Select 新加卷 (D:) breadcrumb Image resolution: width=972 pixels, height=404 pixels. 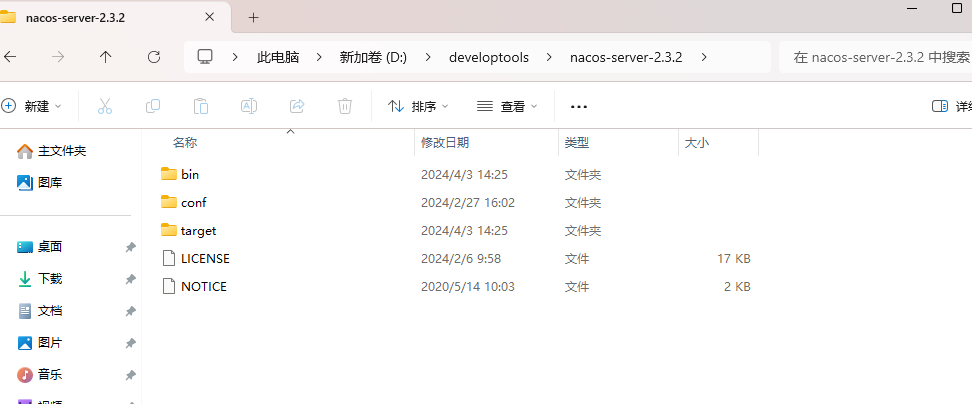(373, 58)
